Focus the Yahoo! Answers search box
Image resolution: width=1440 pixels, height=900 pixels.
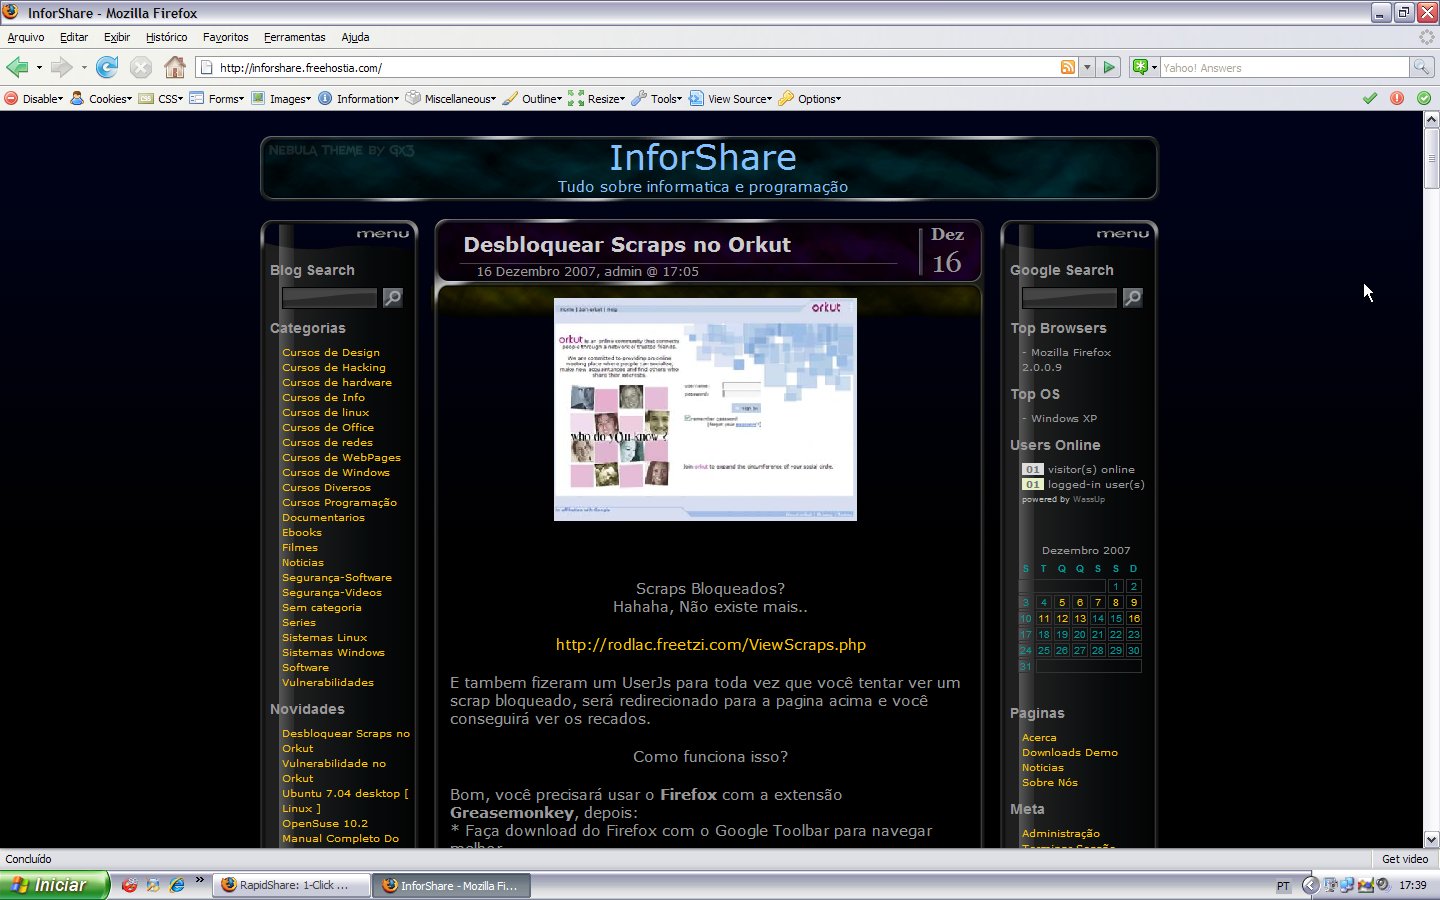[1284, 68]
